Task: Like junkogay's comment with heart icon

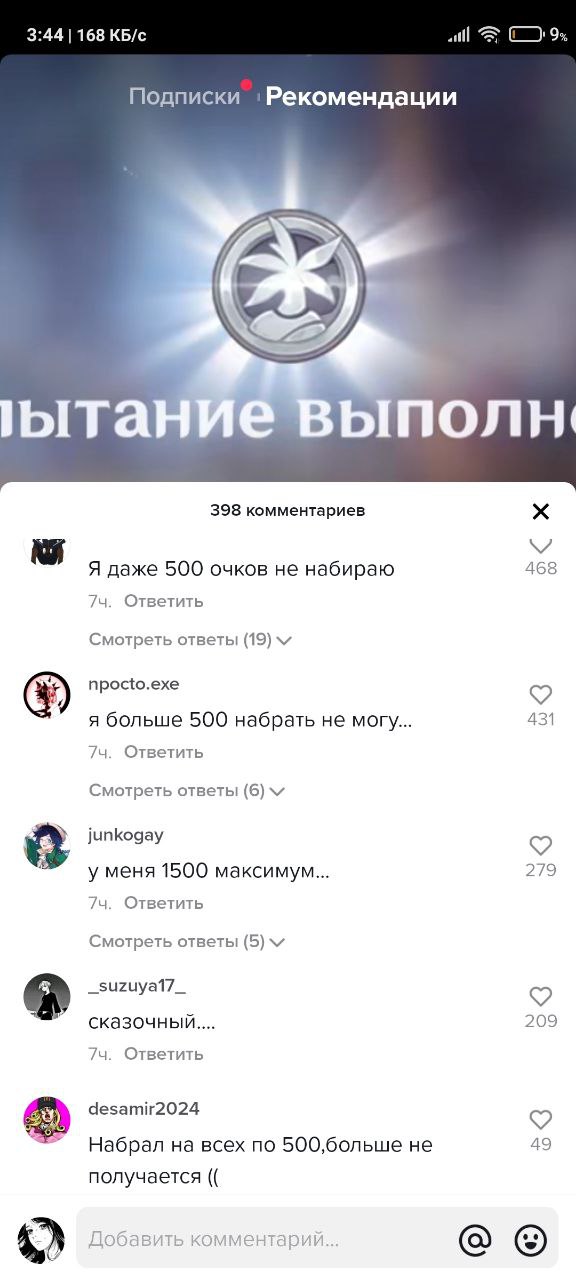Action: [541, 846]
